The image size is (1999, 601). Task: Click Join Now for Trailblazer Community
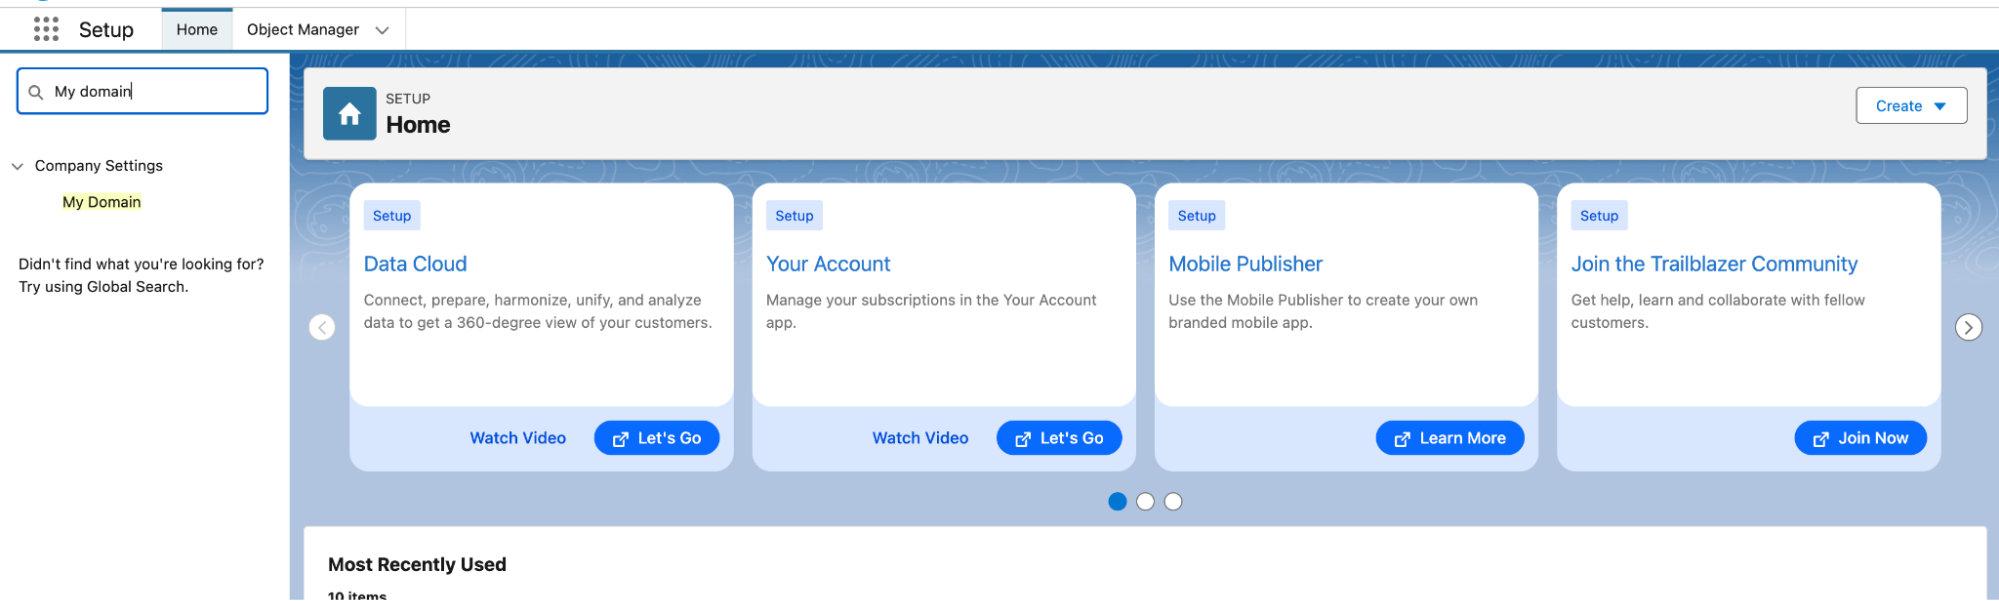point(1860,438)
